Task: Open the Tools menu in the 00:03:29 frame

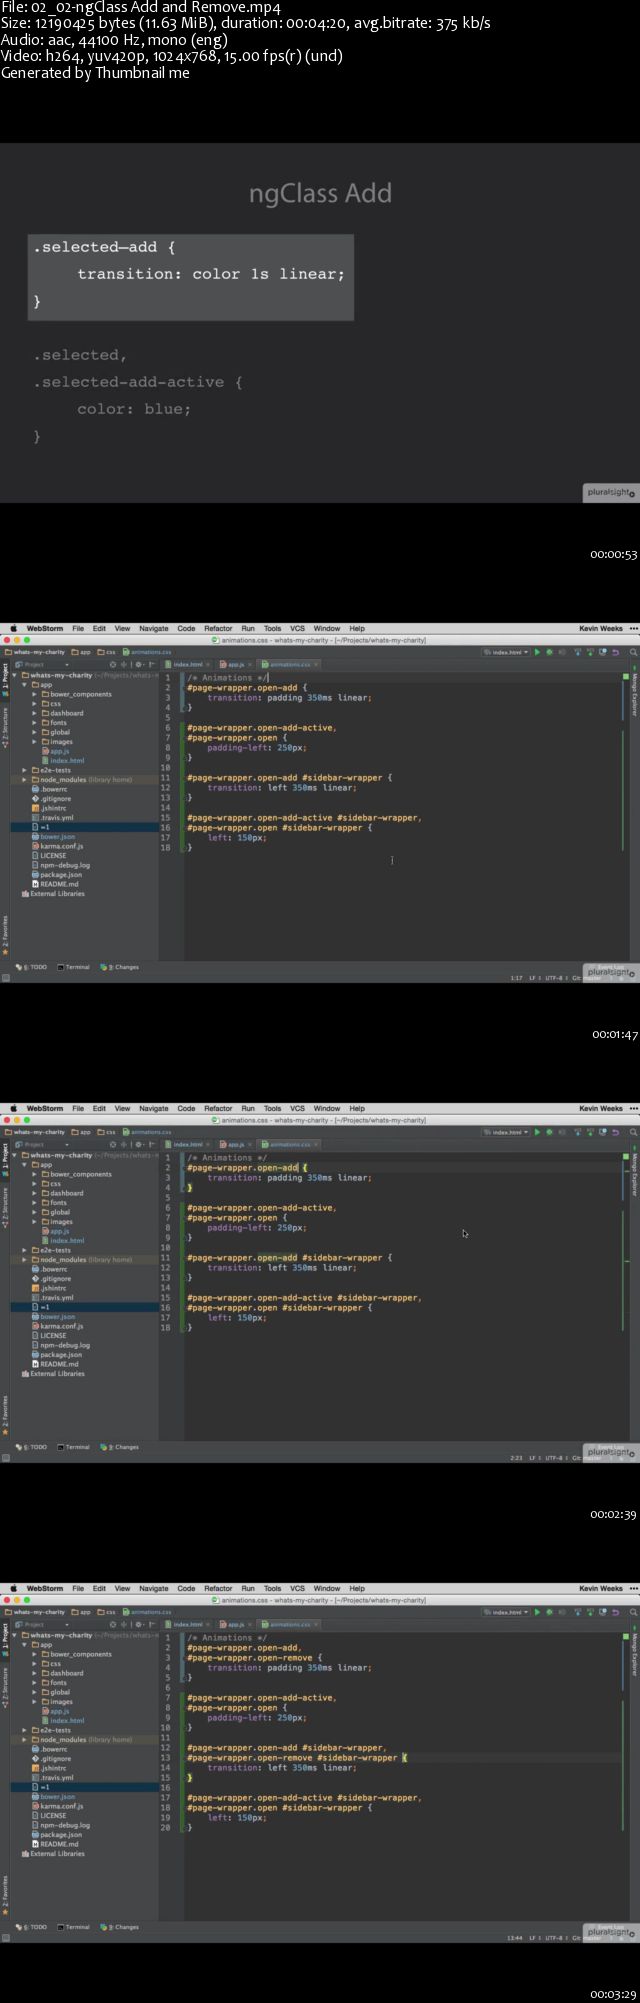Action: point(273,1588)
